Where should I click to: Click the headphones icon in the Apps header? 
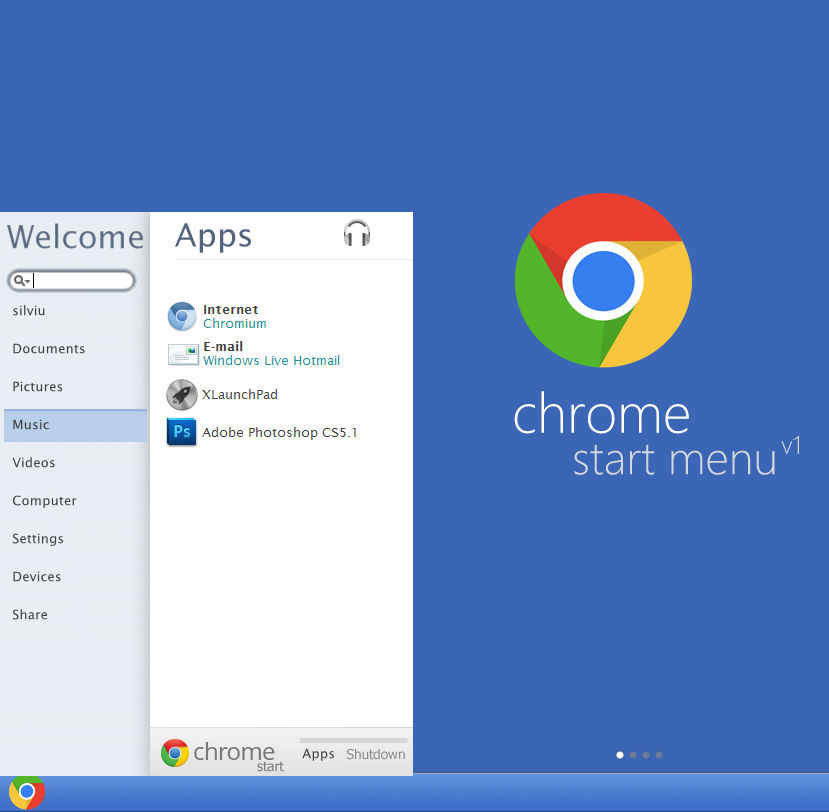point(356,232)
